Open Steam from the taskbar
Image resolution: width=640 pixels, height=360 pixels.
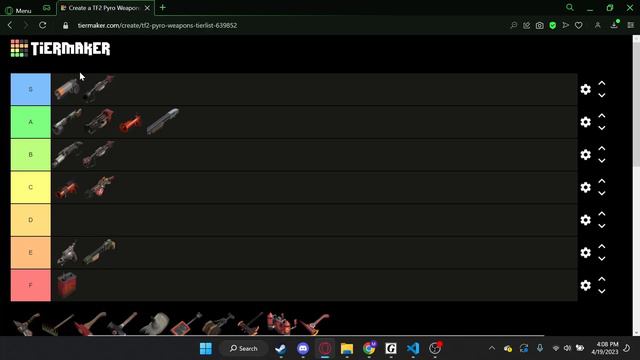[x=280, y=349]
